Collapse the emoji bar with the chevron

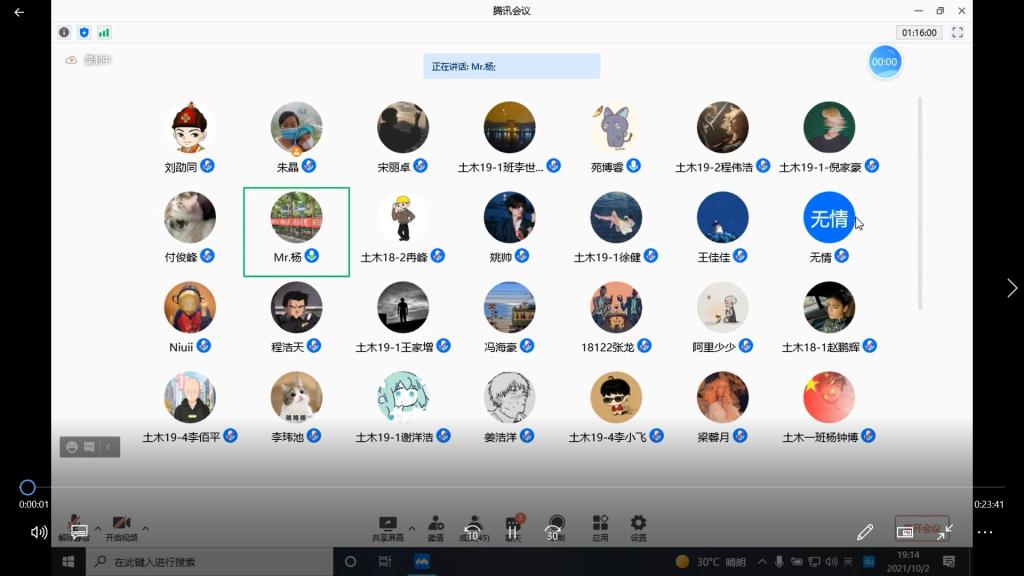(x=109, y=447)
